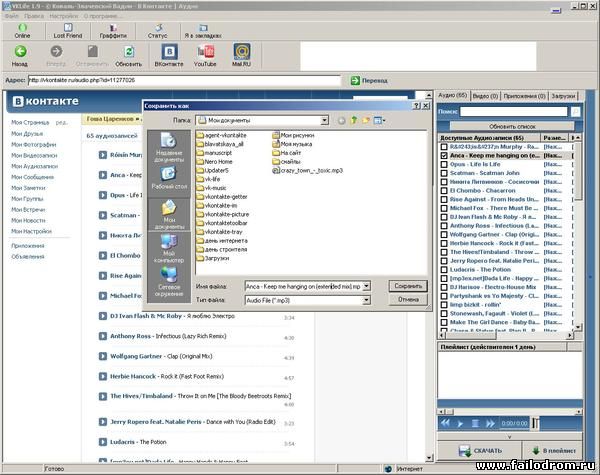Open the Я в закладках tool

(x=203, y=31)
